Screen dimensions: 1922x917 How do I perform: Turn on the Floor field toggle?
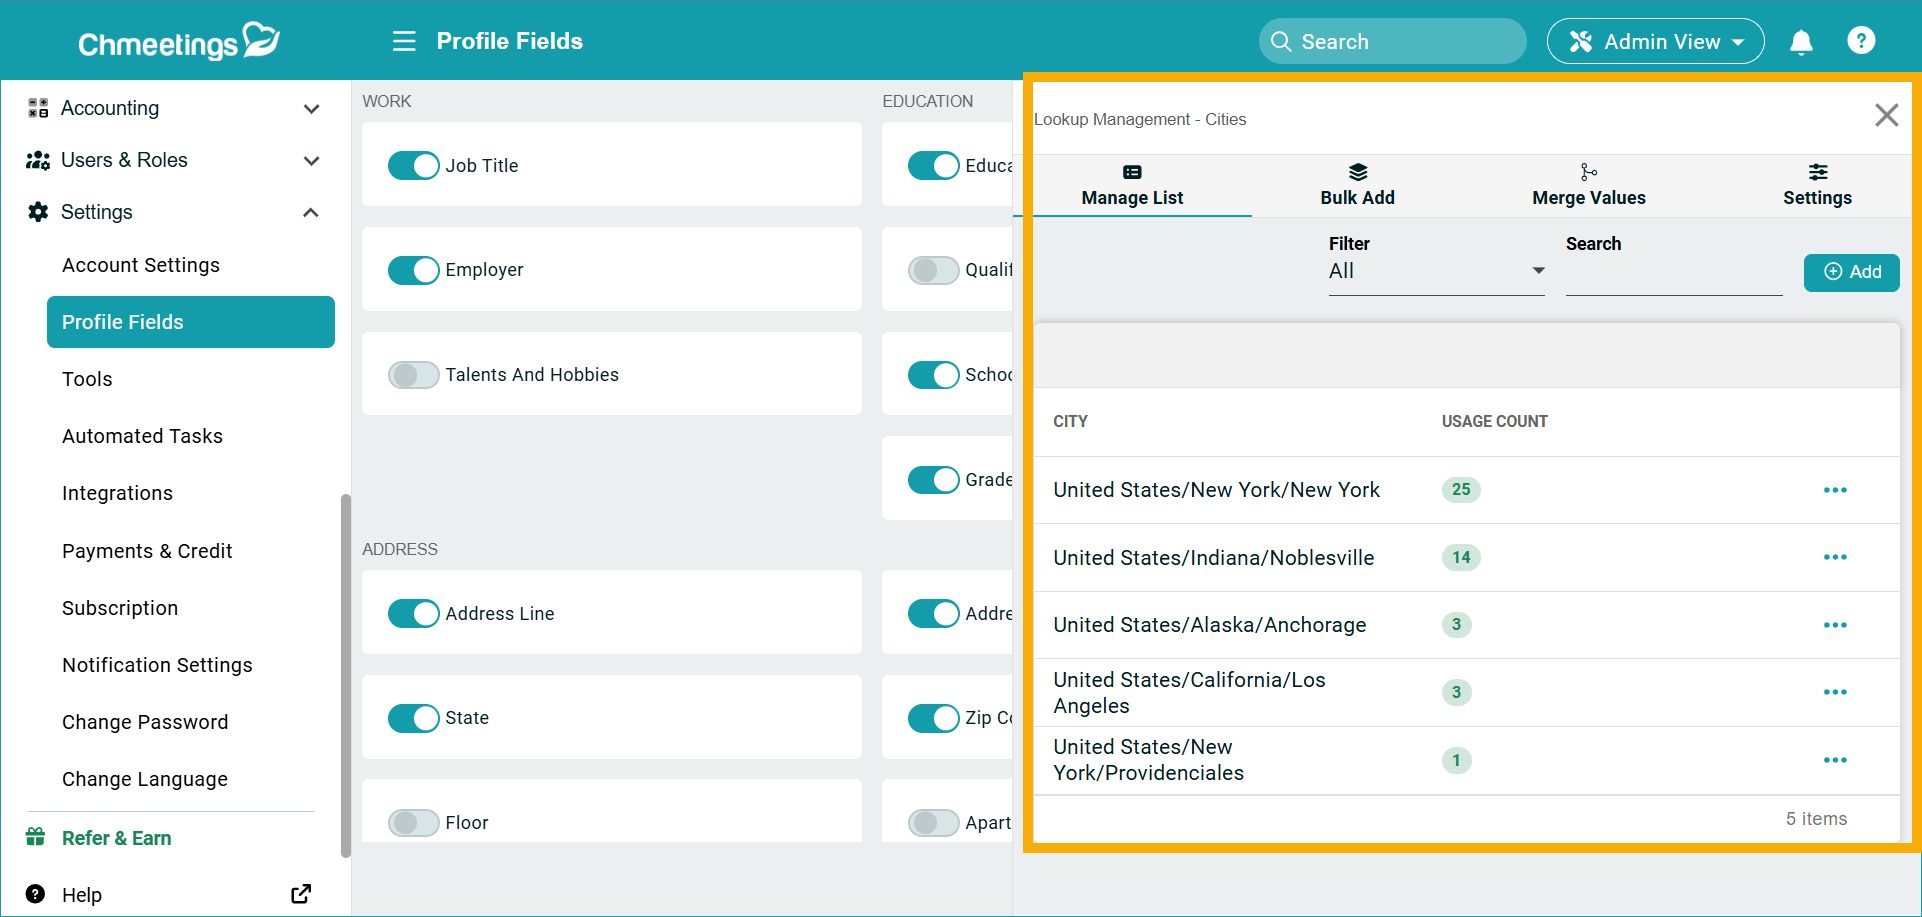tap(413, 823)
